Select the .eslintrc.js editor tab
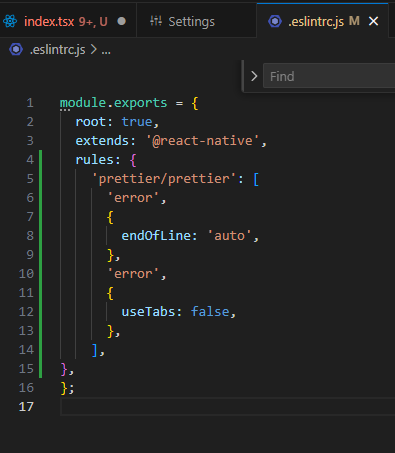395x453 pixels. 322,21
